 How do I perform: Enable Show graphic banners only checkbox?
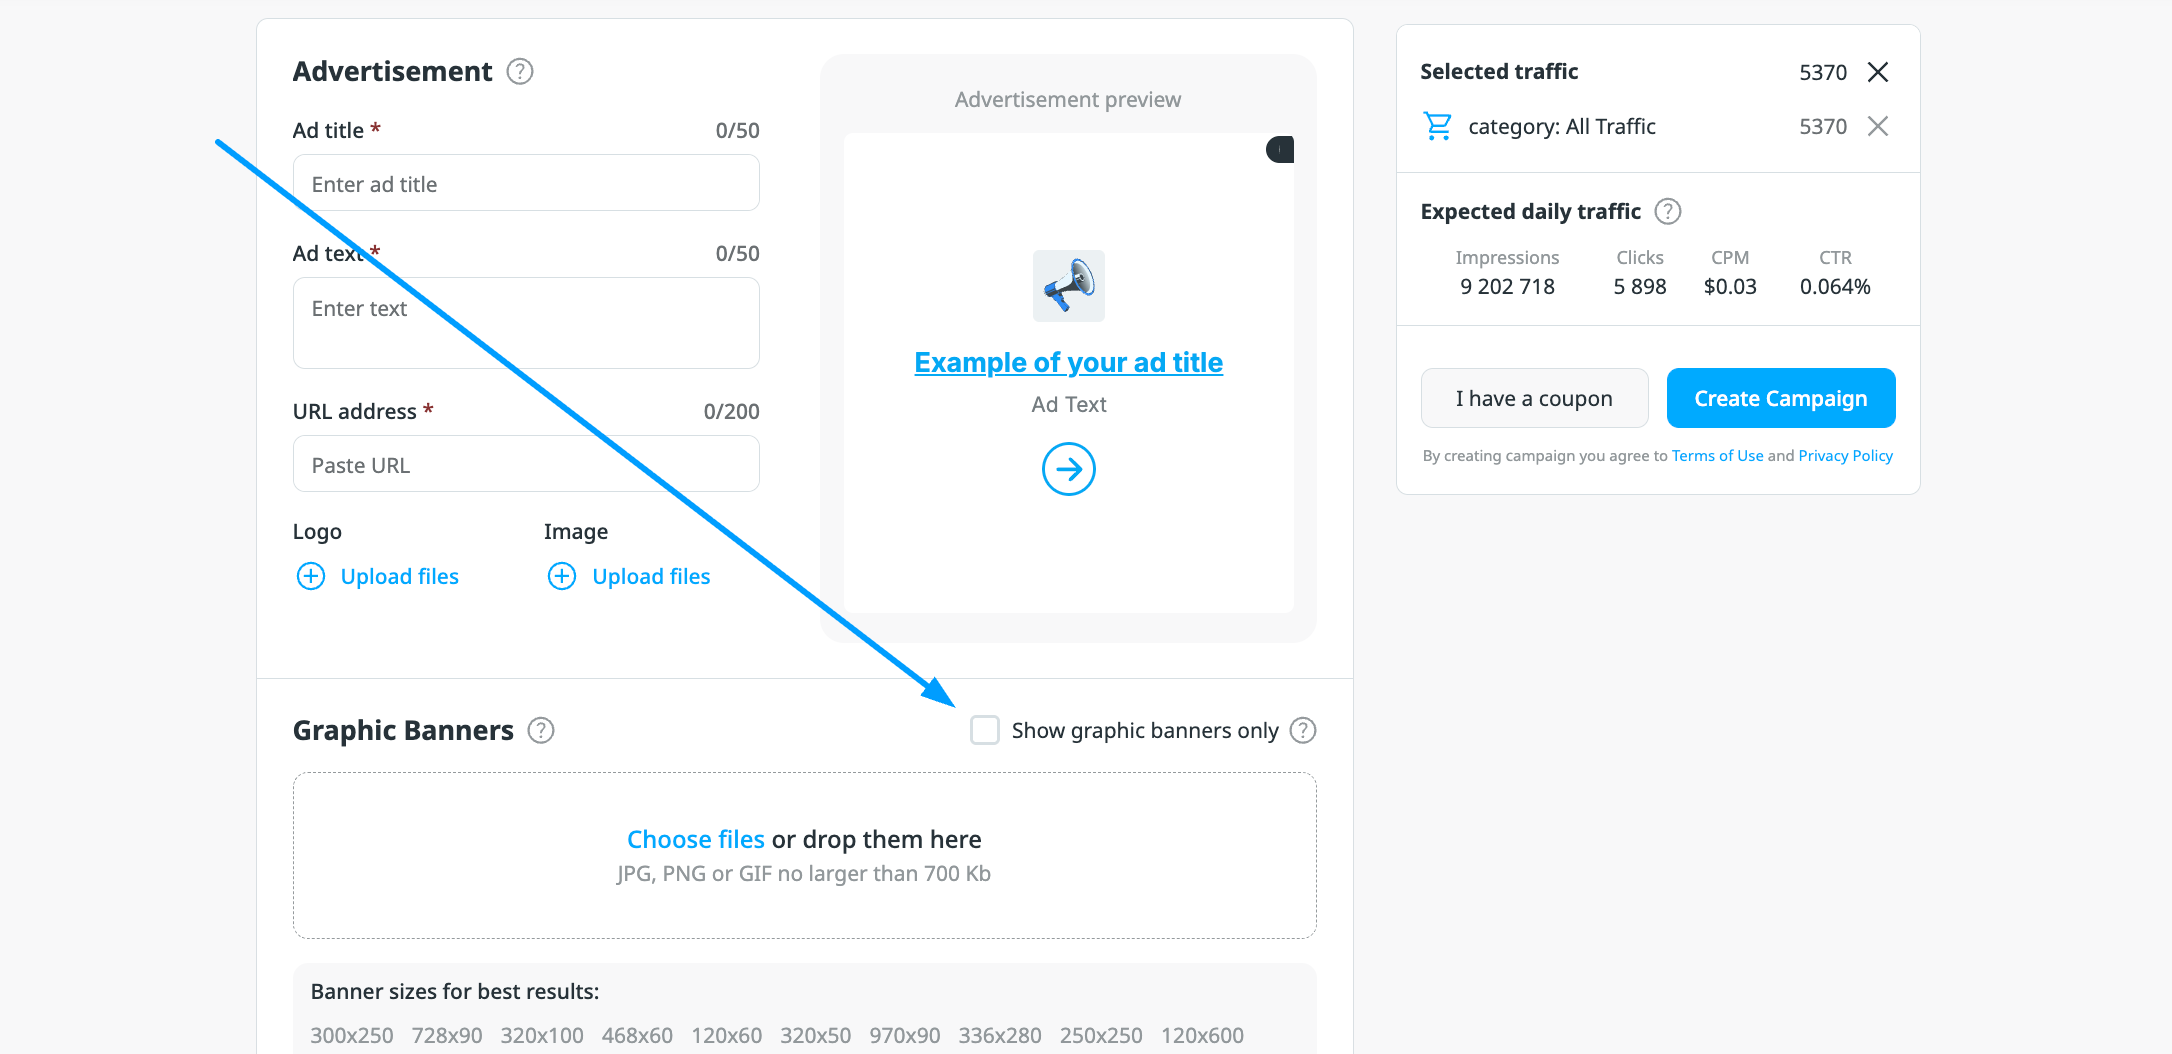pos(985,731)
